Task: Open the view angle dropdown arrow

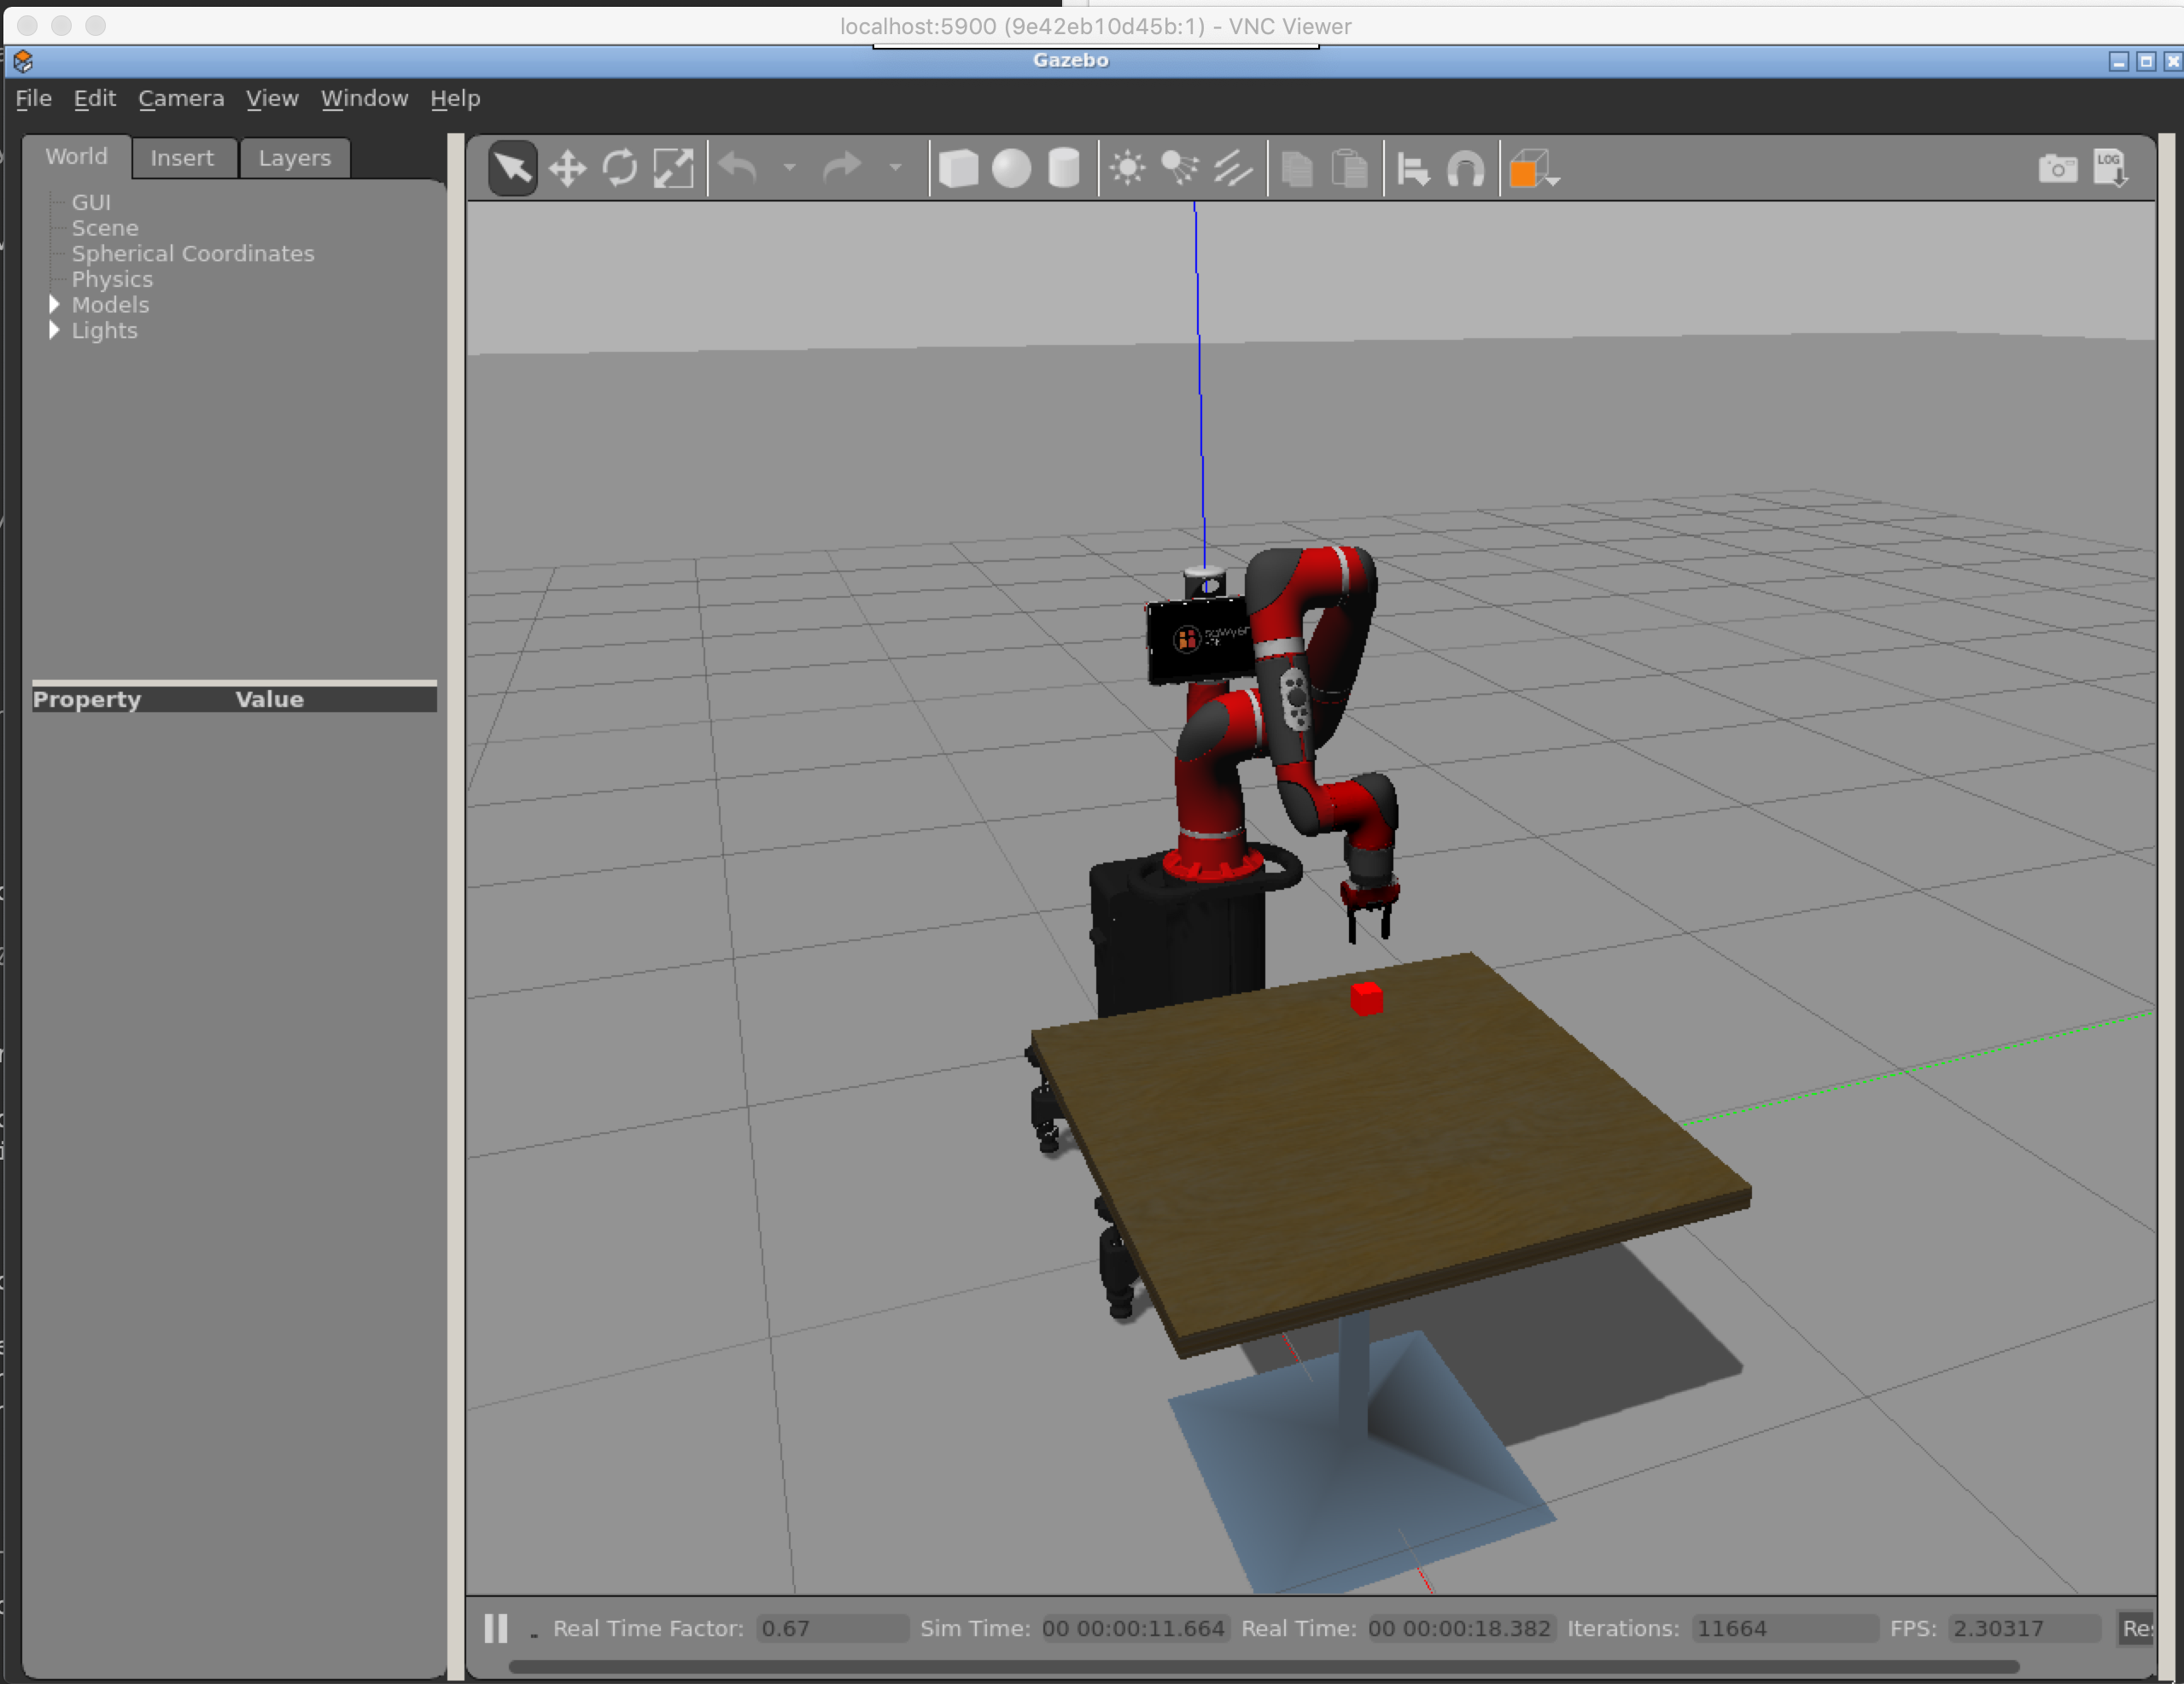Action: coord(1553,181)
